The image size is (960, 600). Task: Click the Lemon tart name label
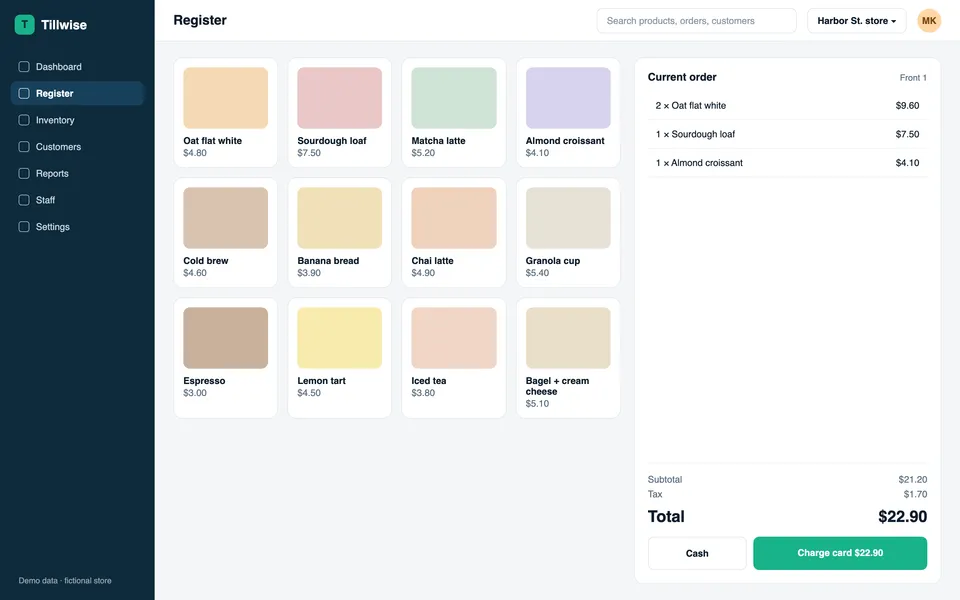pos(321,381)
